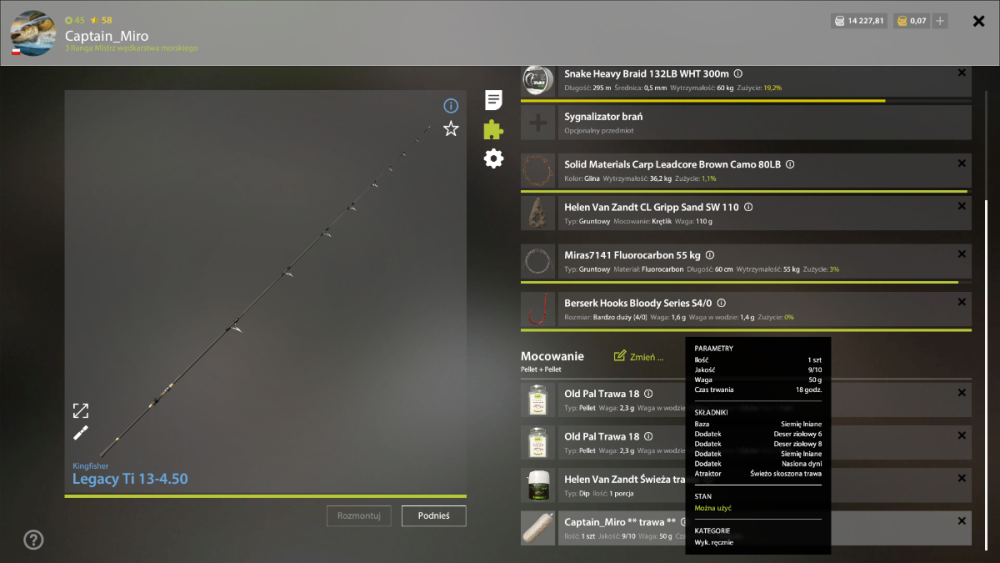This screenshot has width=1000, height=563.
Task: Click the pencil rename icon
Action: 80,434
